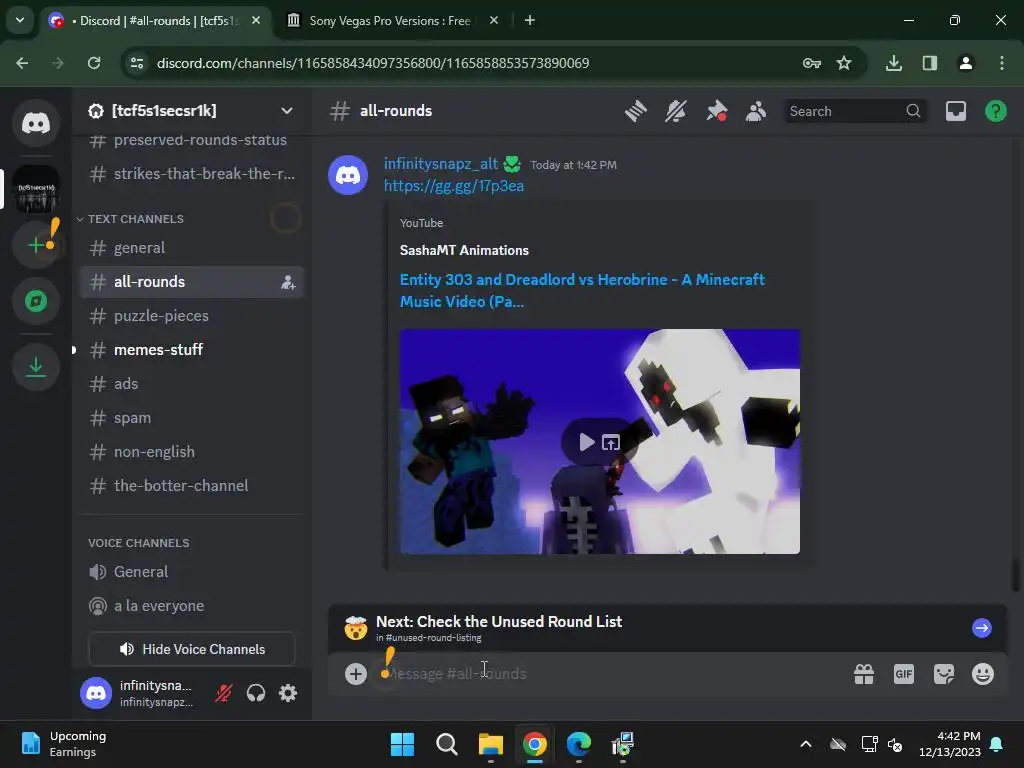Play the embedded YouTube video
The height and width of the screenshot is (768, 1024).
(586, 443)
